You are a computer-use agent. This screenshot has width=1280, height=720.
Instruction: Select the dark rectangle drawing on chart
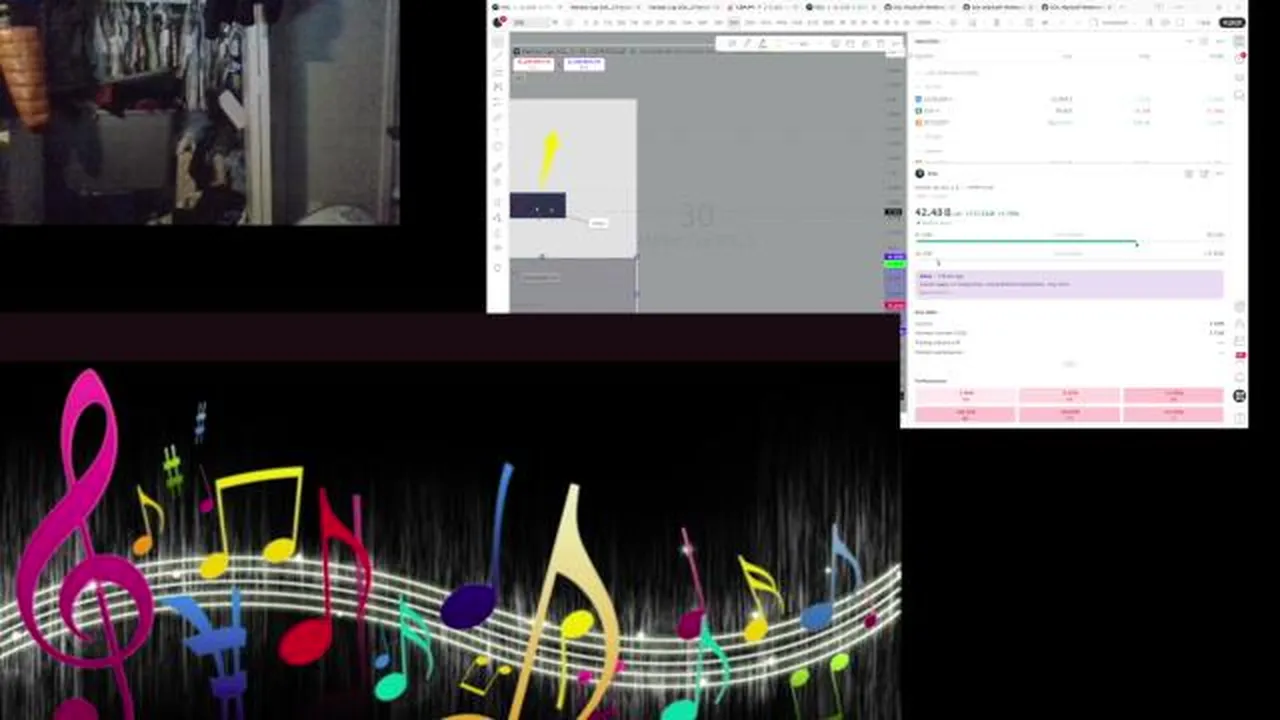coord(538,205)
